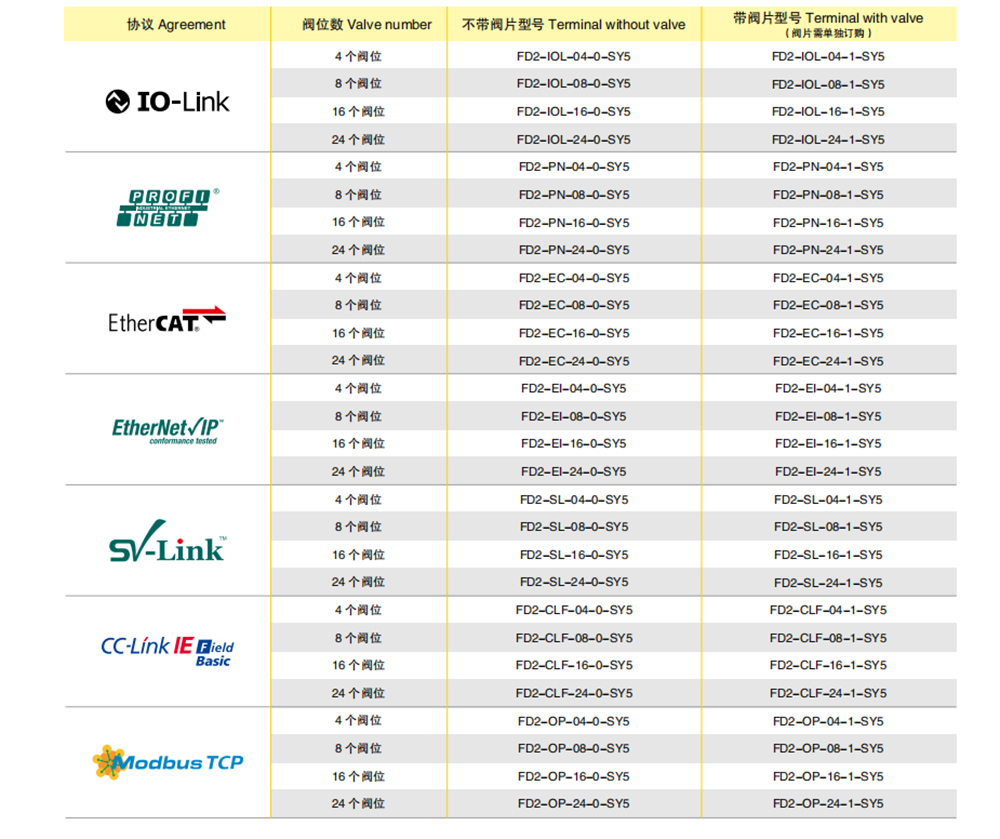
Task: Select cell FD2-EI-24-1-SY5
Action: [828, 472]
